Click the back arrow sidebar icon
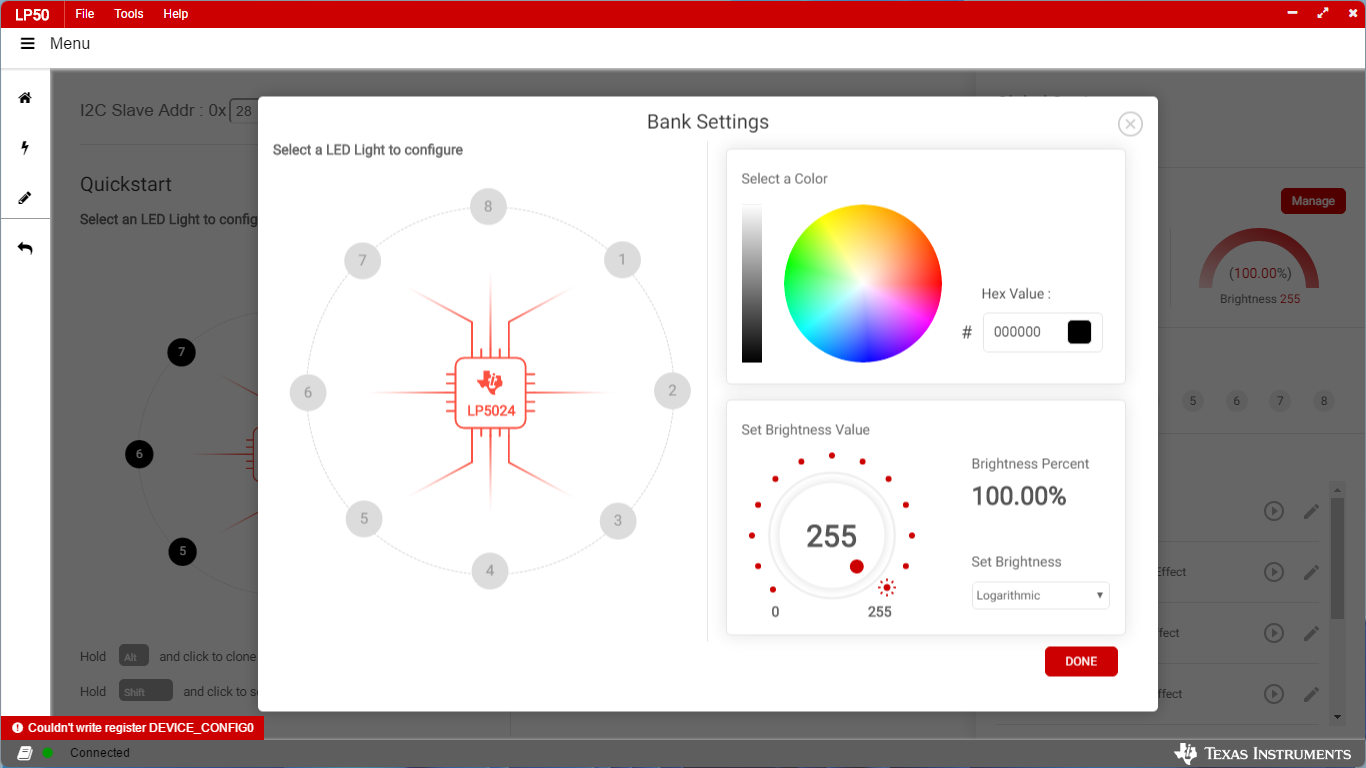The image size is (1366, 768). (25, 248)
